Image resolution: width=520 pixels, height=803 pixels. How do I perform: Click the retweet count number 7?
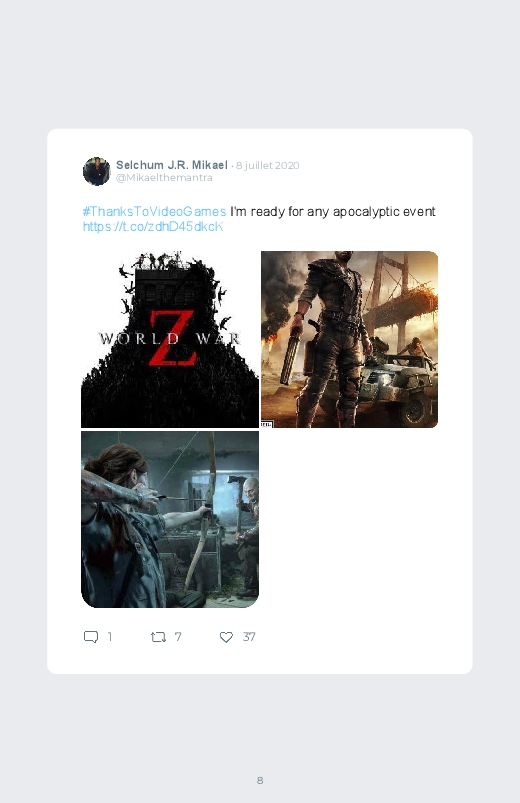click(x=178, y=637)
